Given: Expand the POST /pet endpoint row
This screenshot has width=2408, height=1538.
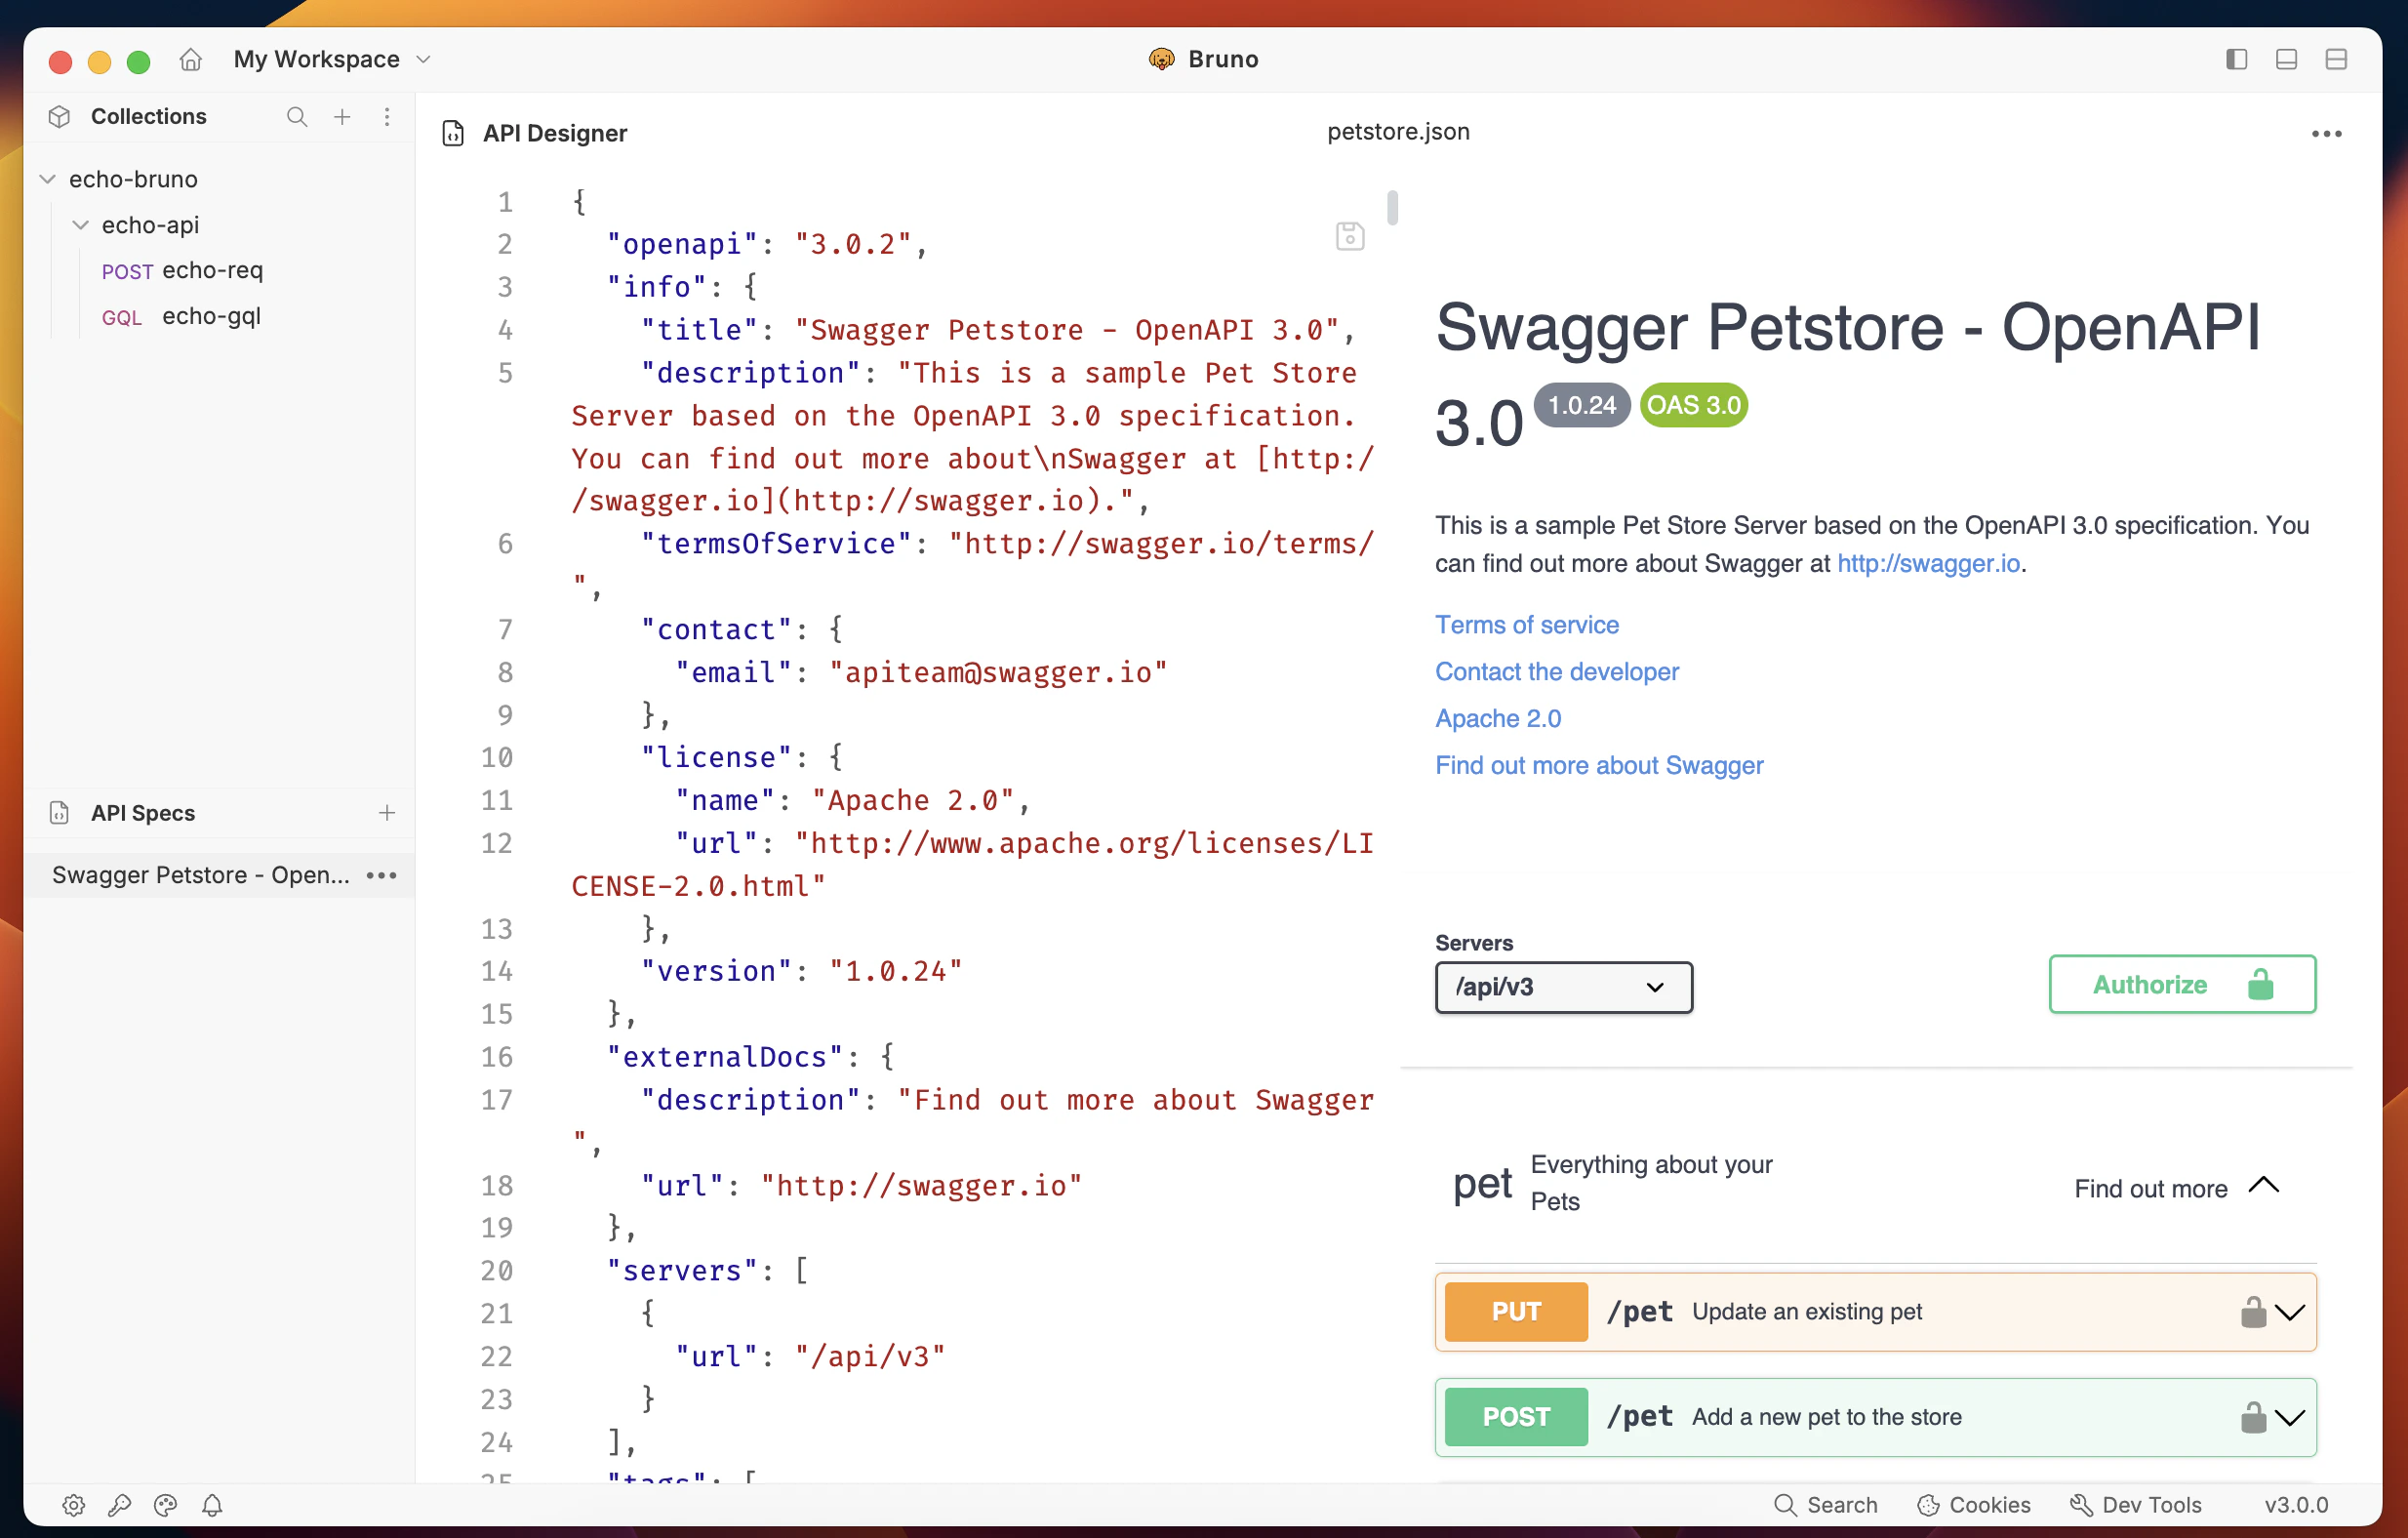Looking at the screenshot, I should (x=2290, y=1417).
